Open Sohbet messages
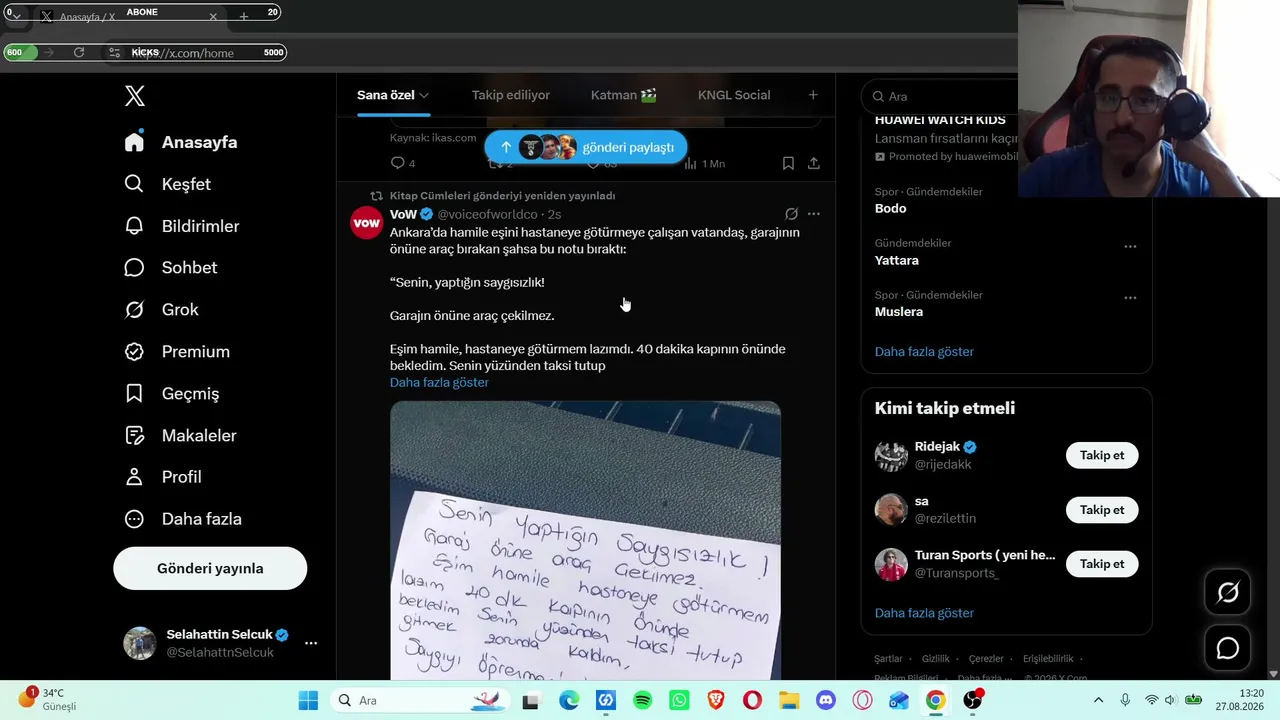Screen dimensions: 1280x720 tap(170, 268)
